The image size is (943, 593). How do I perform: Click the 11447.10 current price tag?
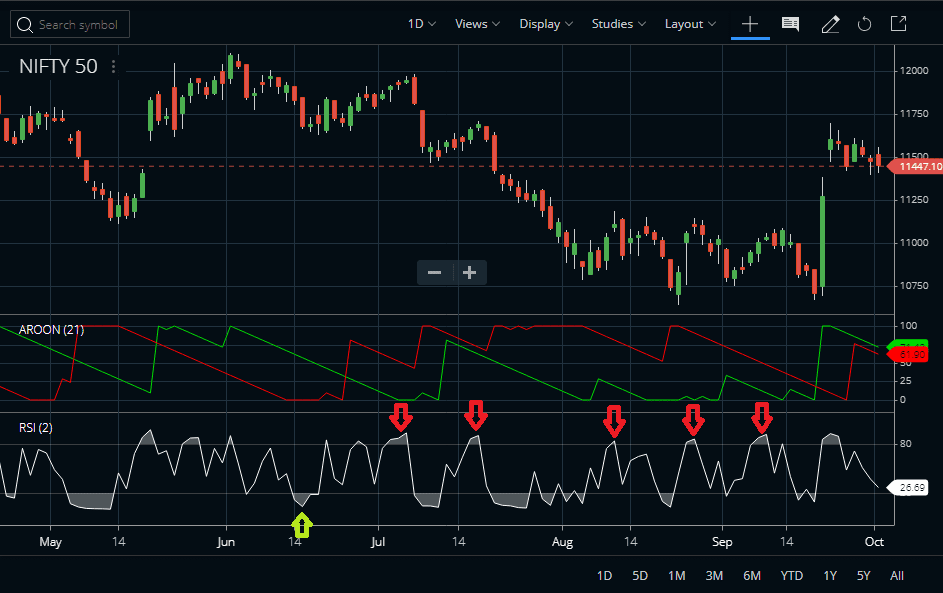coord(917,166)
